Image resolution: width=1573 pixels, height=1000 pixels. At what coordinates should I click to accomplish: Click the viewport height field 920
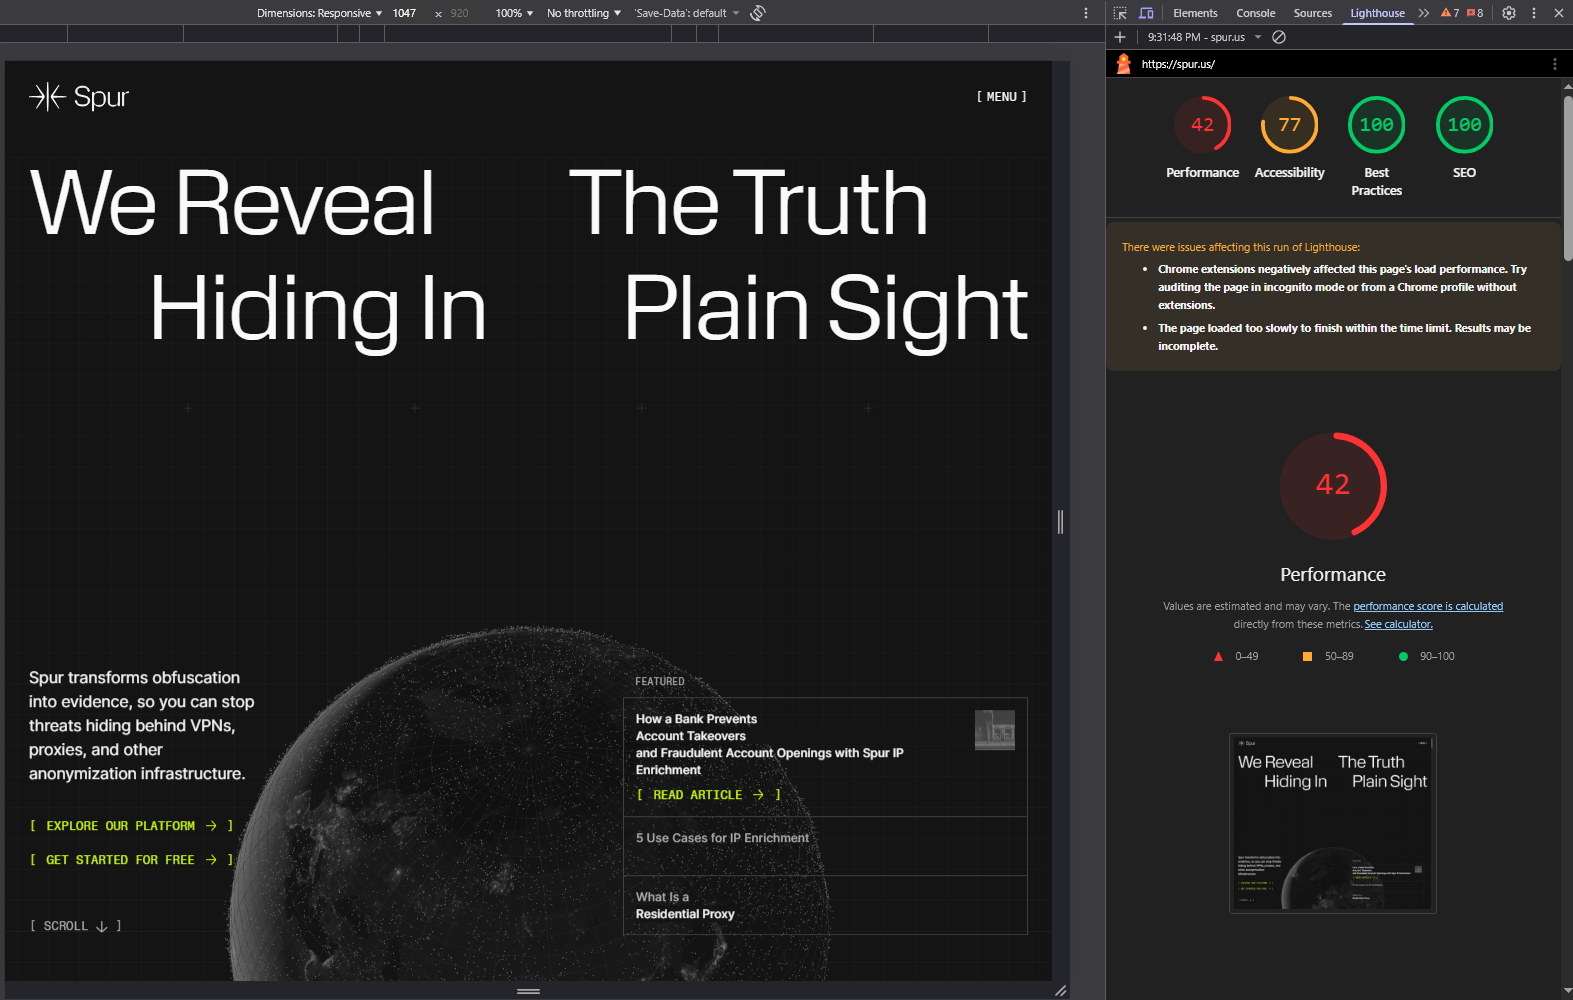coord(459,13)
